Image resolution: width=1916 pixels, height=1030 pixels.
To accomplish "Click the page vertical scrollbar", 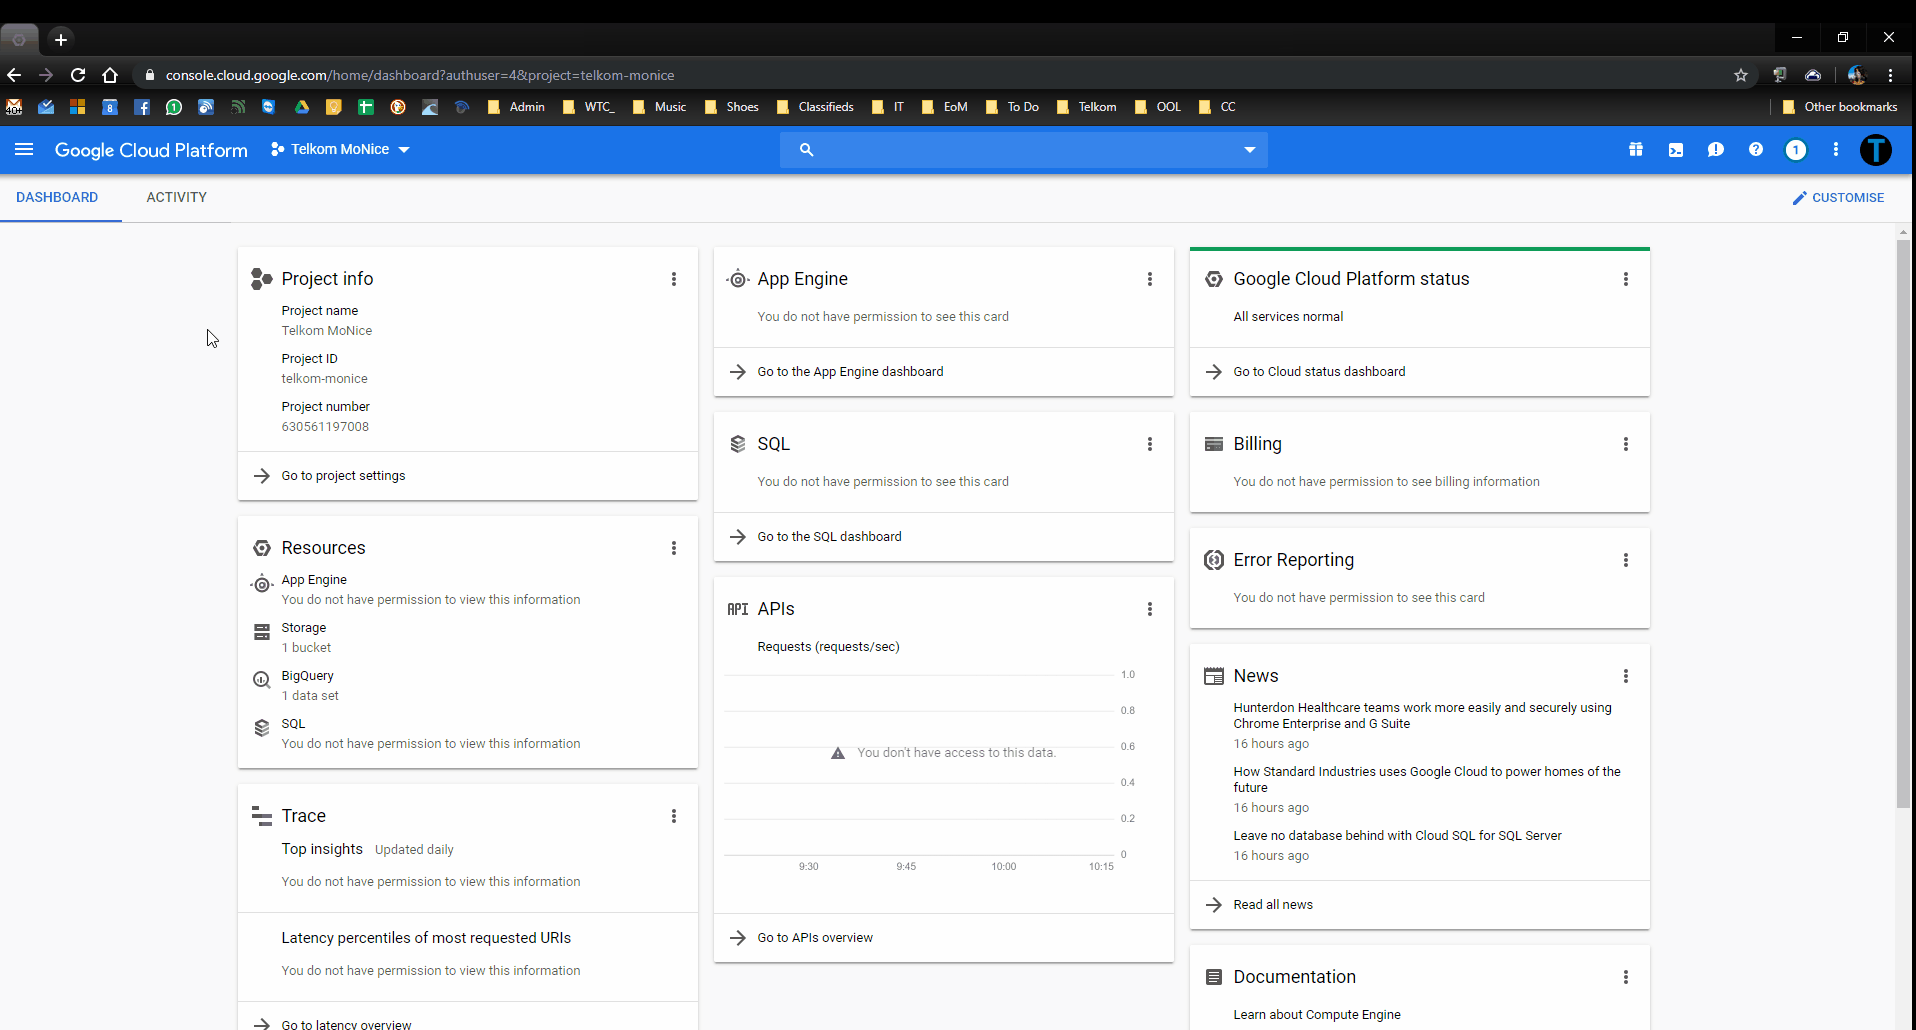I will (x=1903, y=523).
